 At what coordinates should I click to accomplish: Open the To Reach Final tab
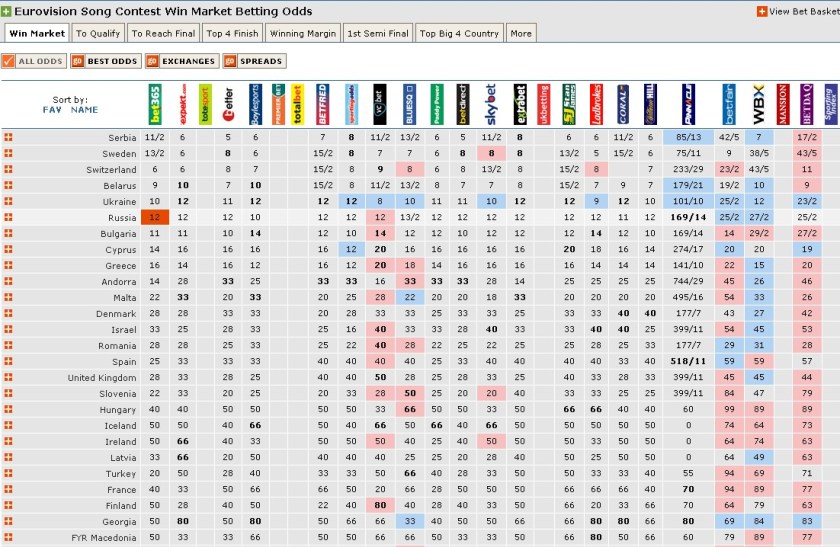163,33
